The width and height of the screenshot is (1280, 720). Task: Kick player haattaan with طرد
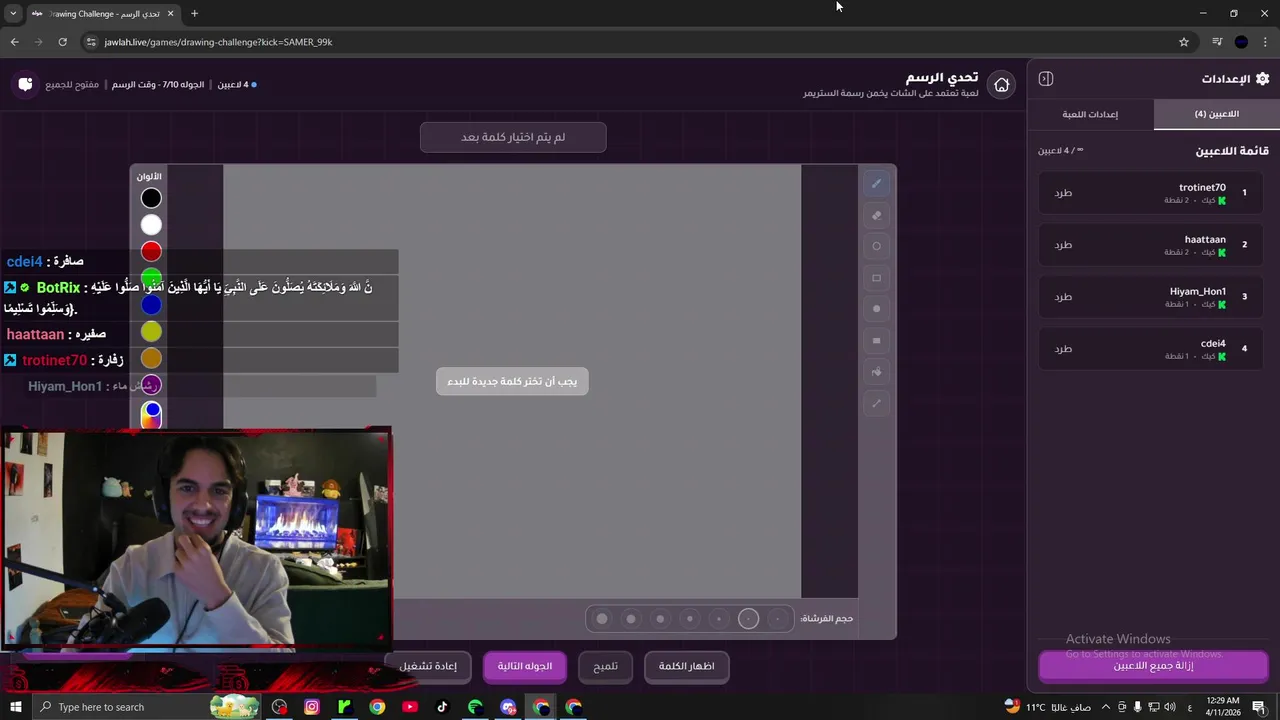pos(1063,244)
